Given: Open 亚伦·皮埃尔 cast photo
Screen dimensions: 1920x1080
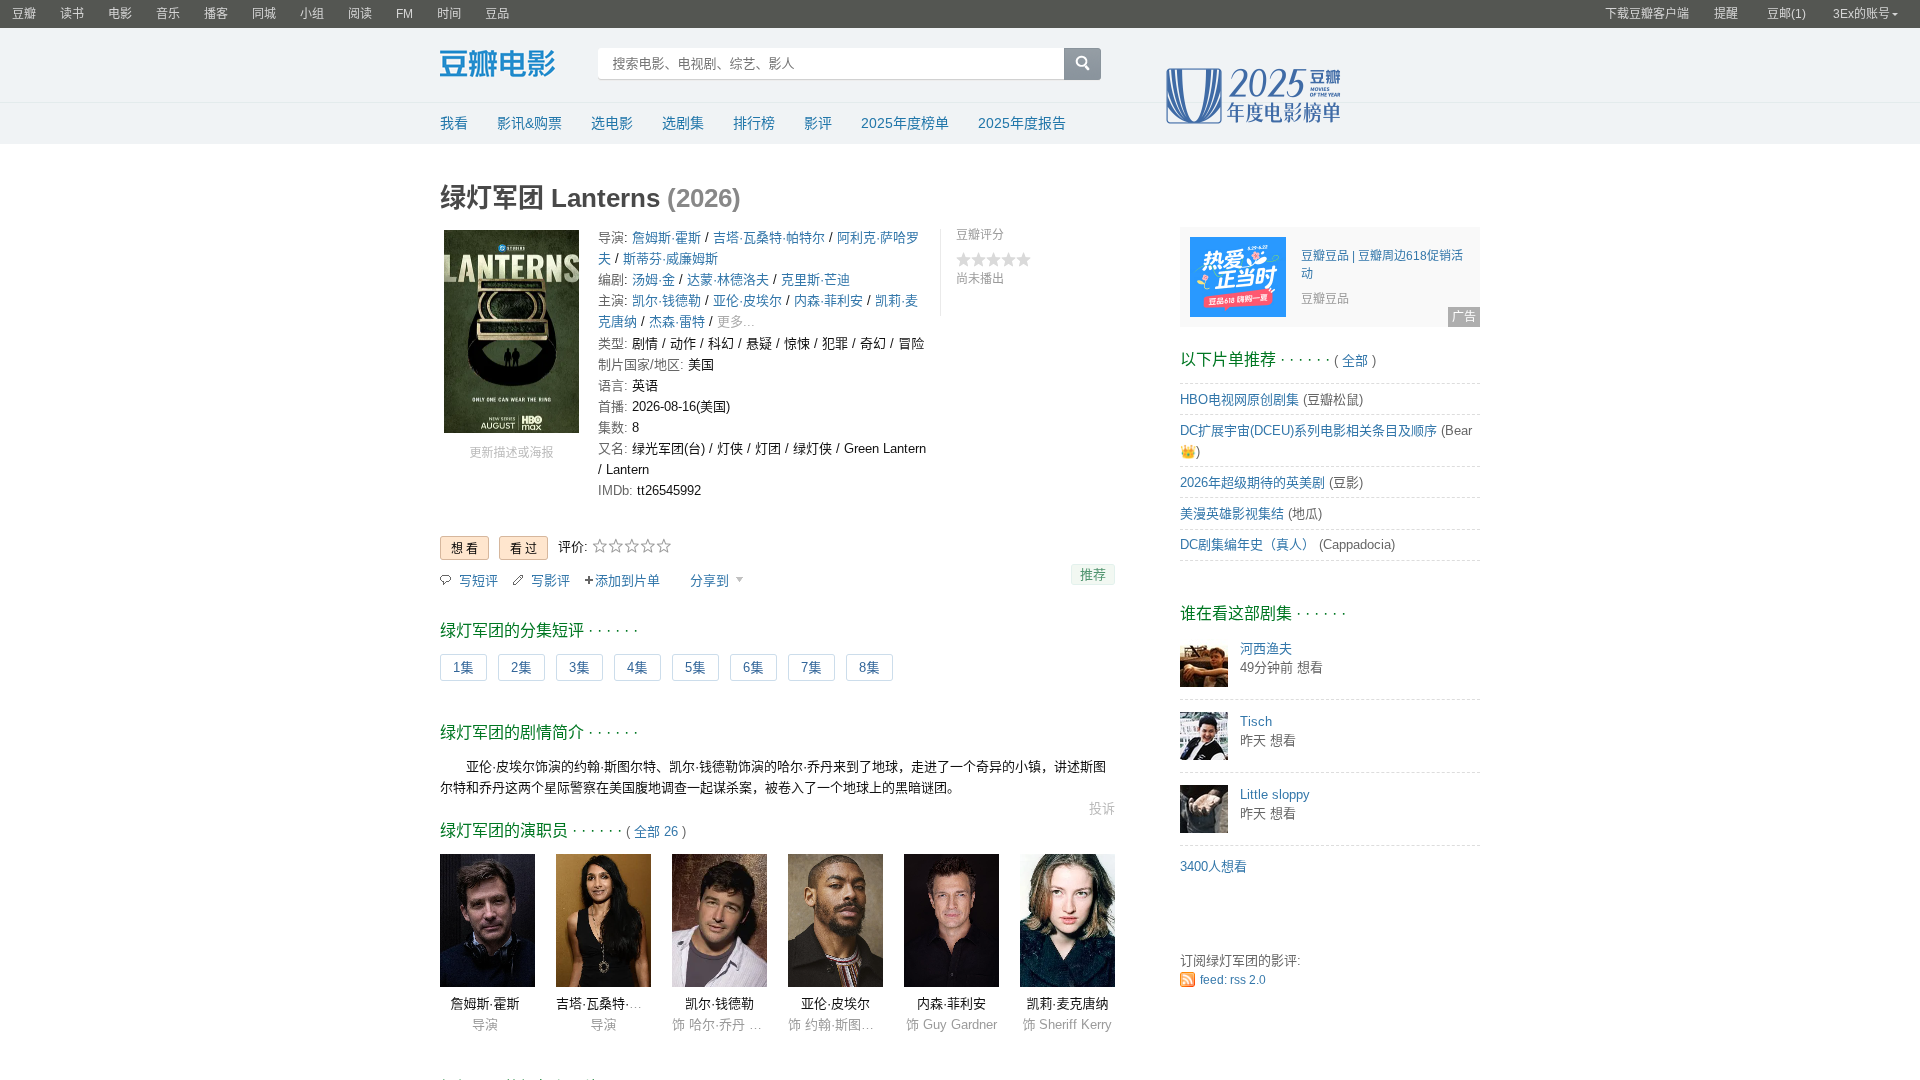Looking at the screenshot, I should pos(835,920).
